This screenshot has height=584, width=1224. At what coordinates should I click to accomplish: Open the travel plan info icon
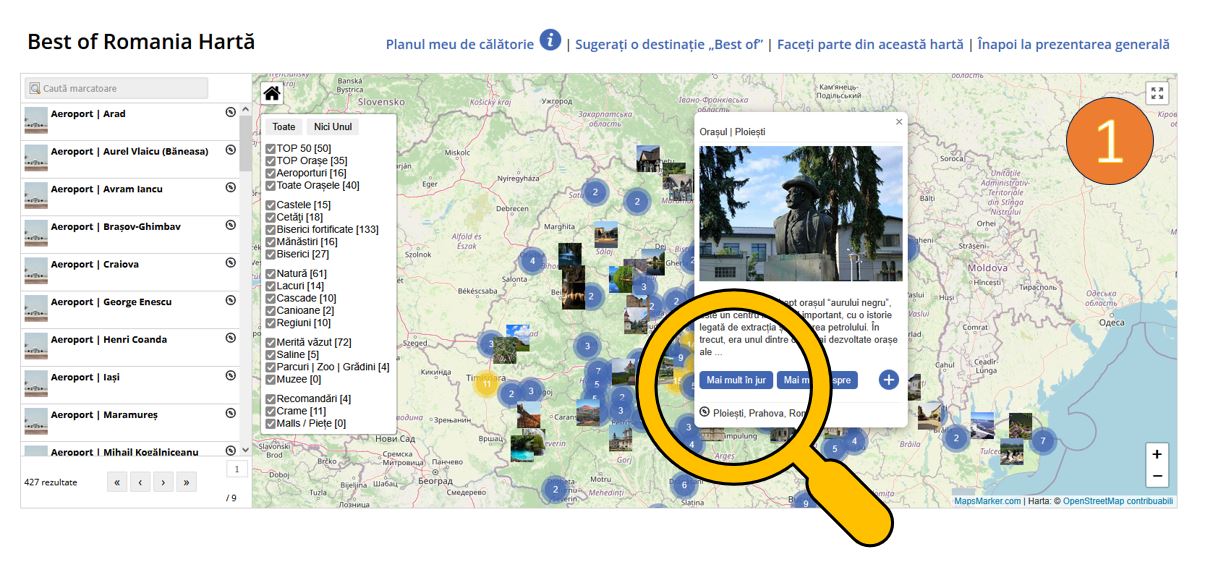[x=550, y=40]
